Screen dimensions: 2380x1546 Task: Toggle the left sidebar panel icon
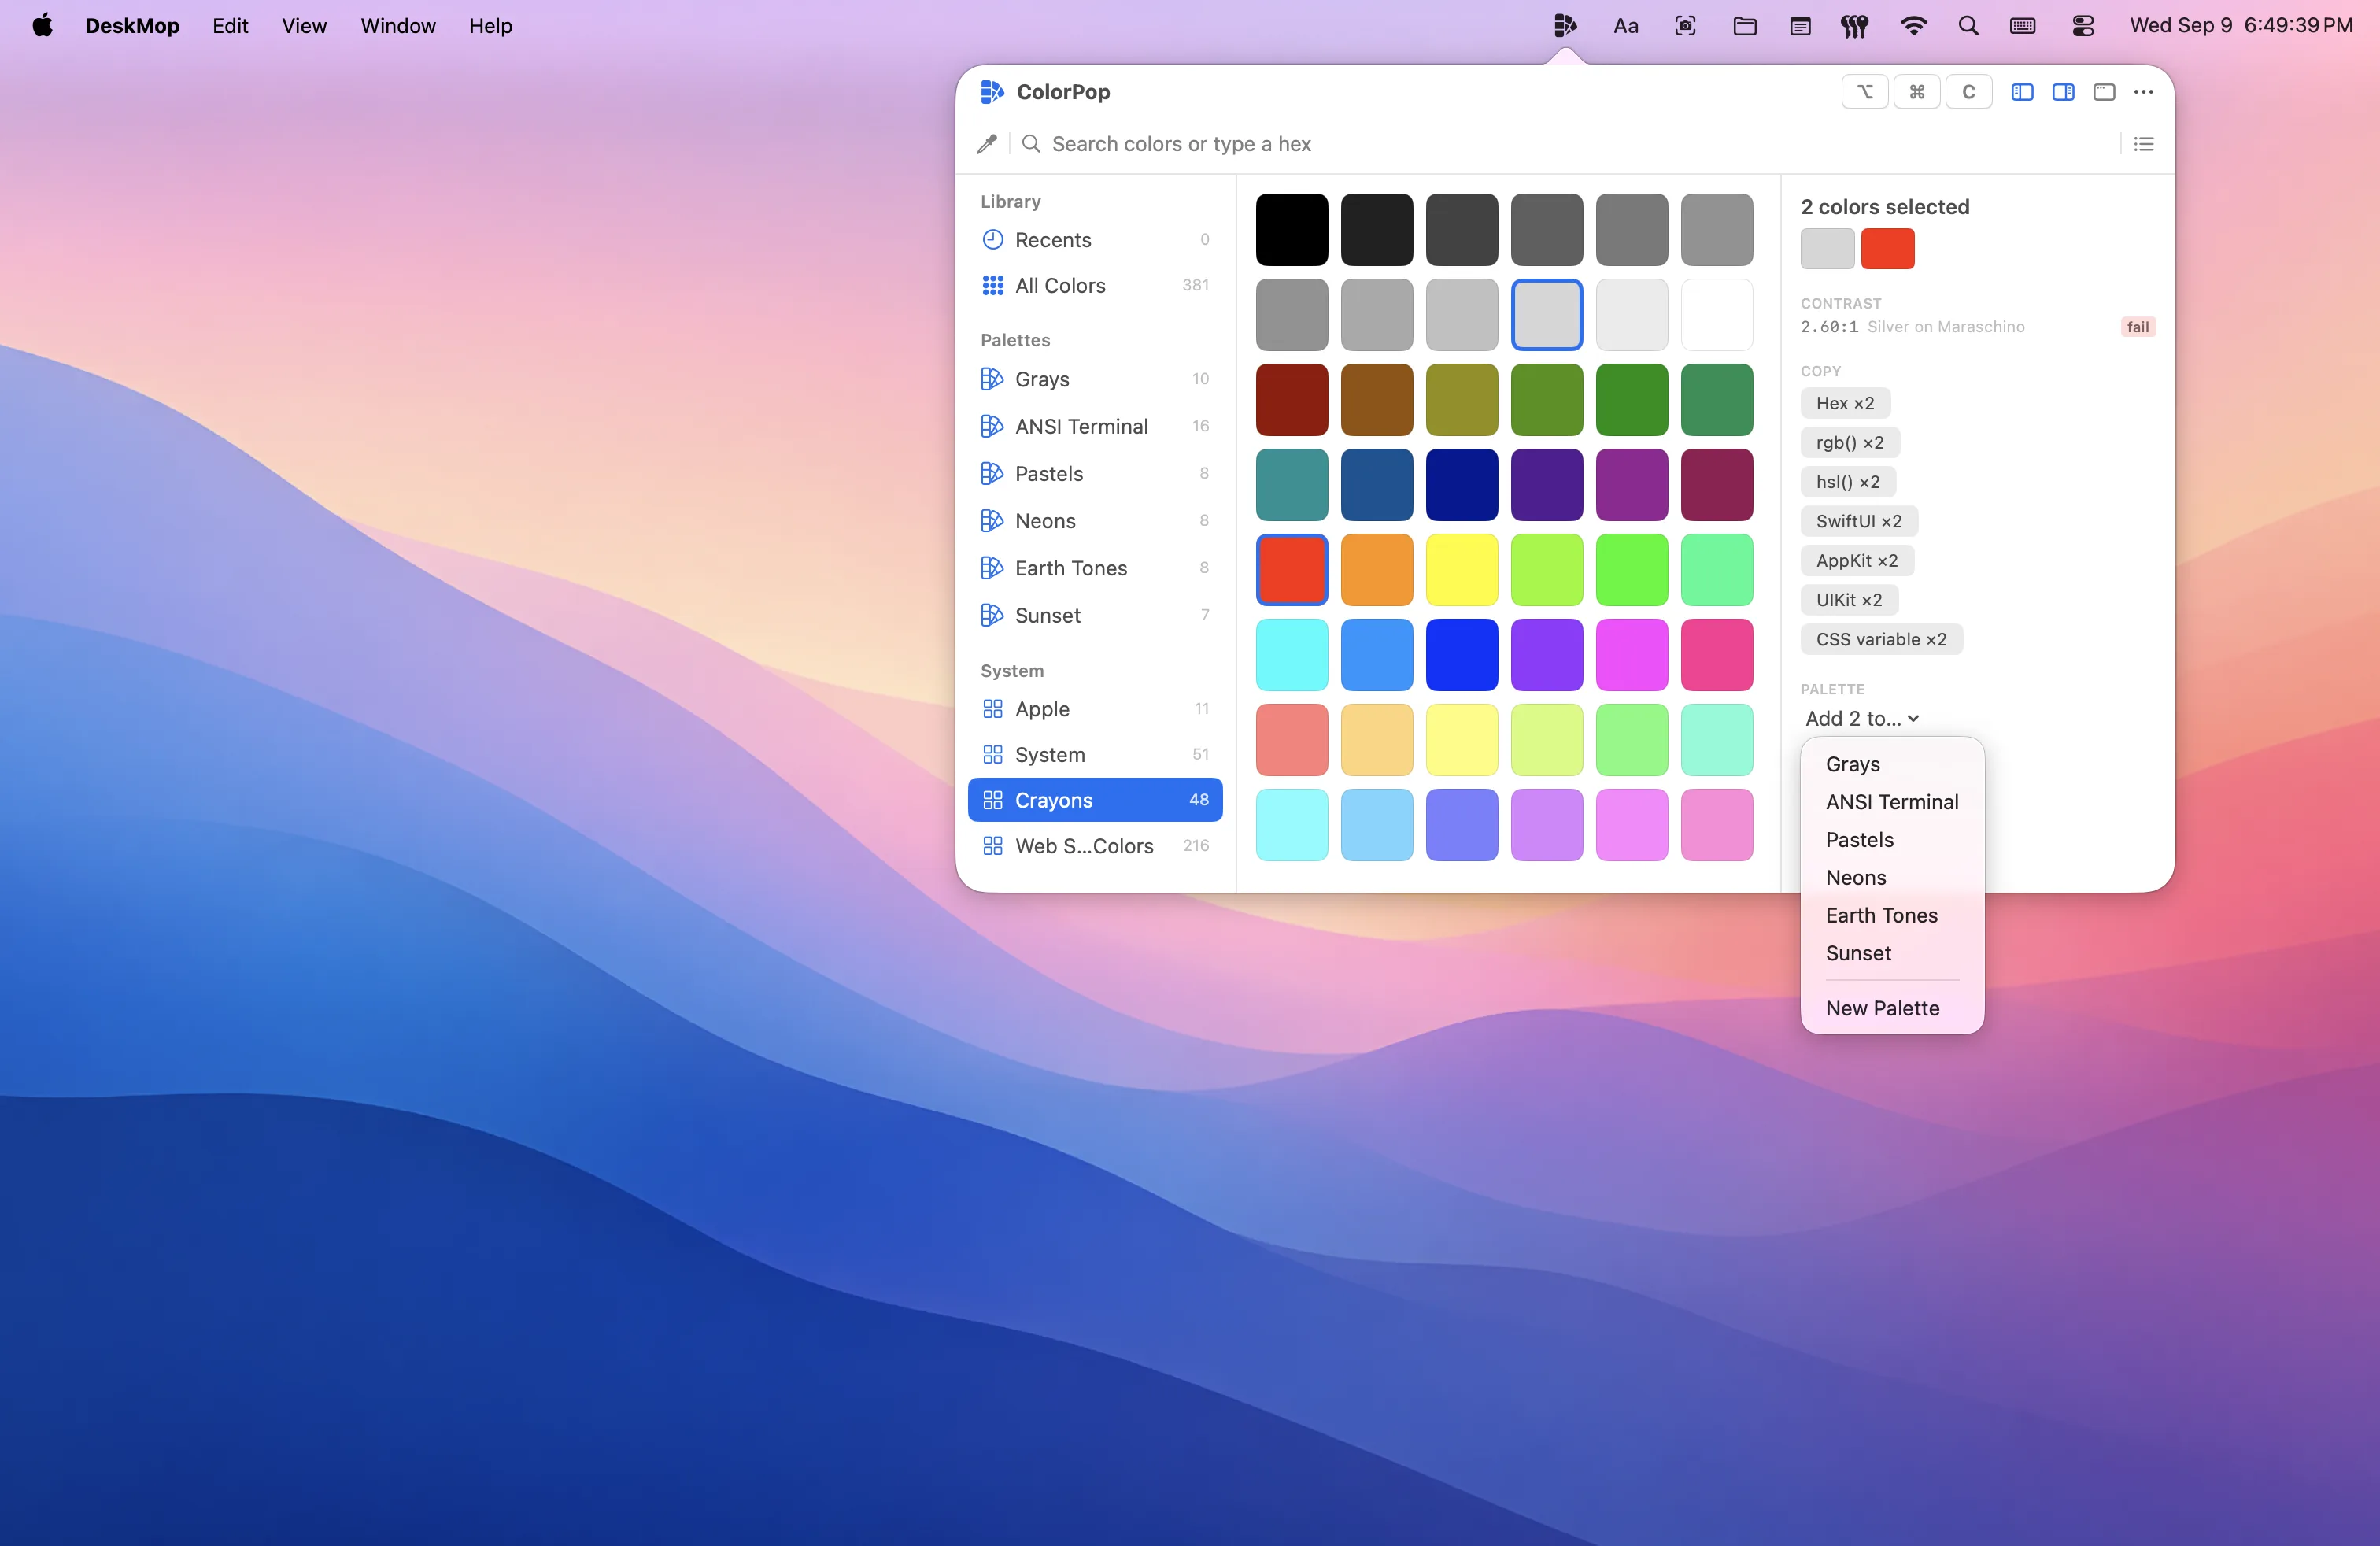click(2022, 92)
